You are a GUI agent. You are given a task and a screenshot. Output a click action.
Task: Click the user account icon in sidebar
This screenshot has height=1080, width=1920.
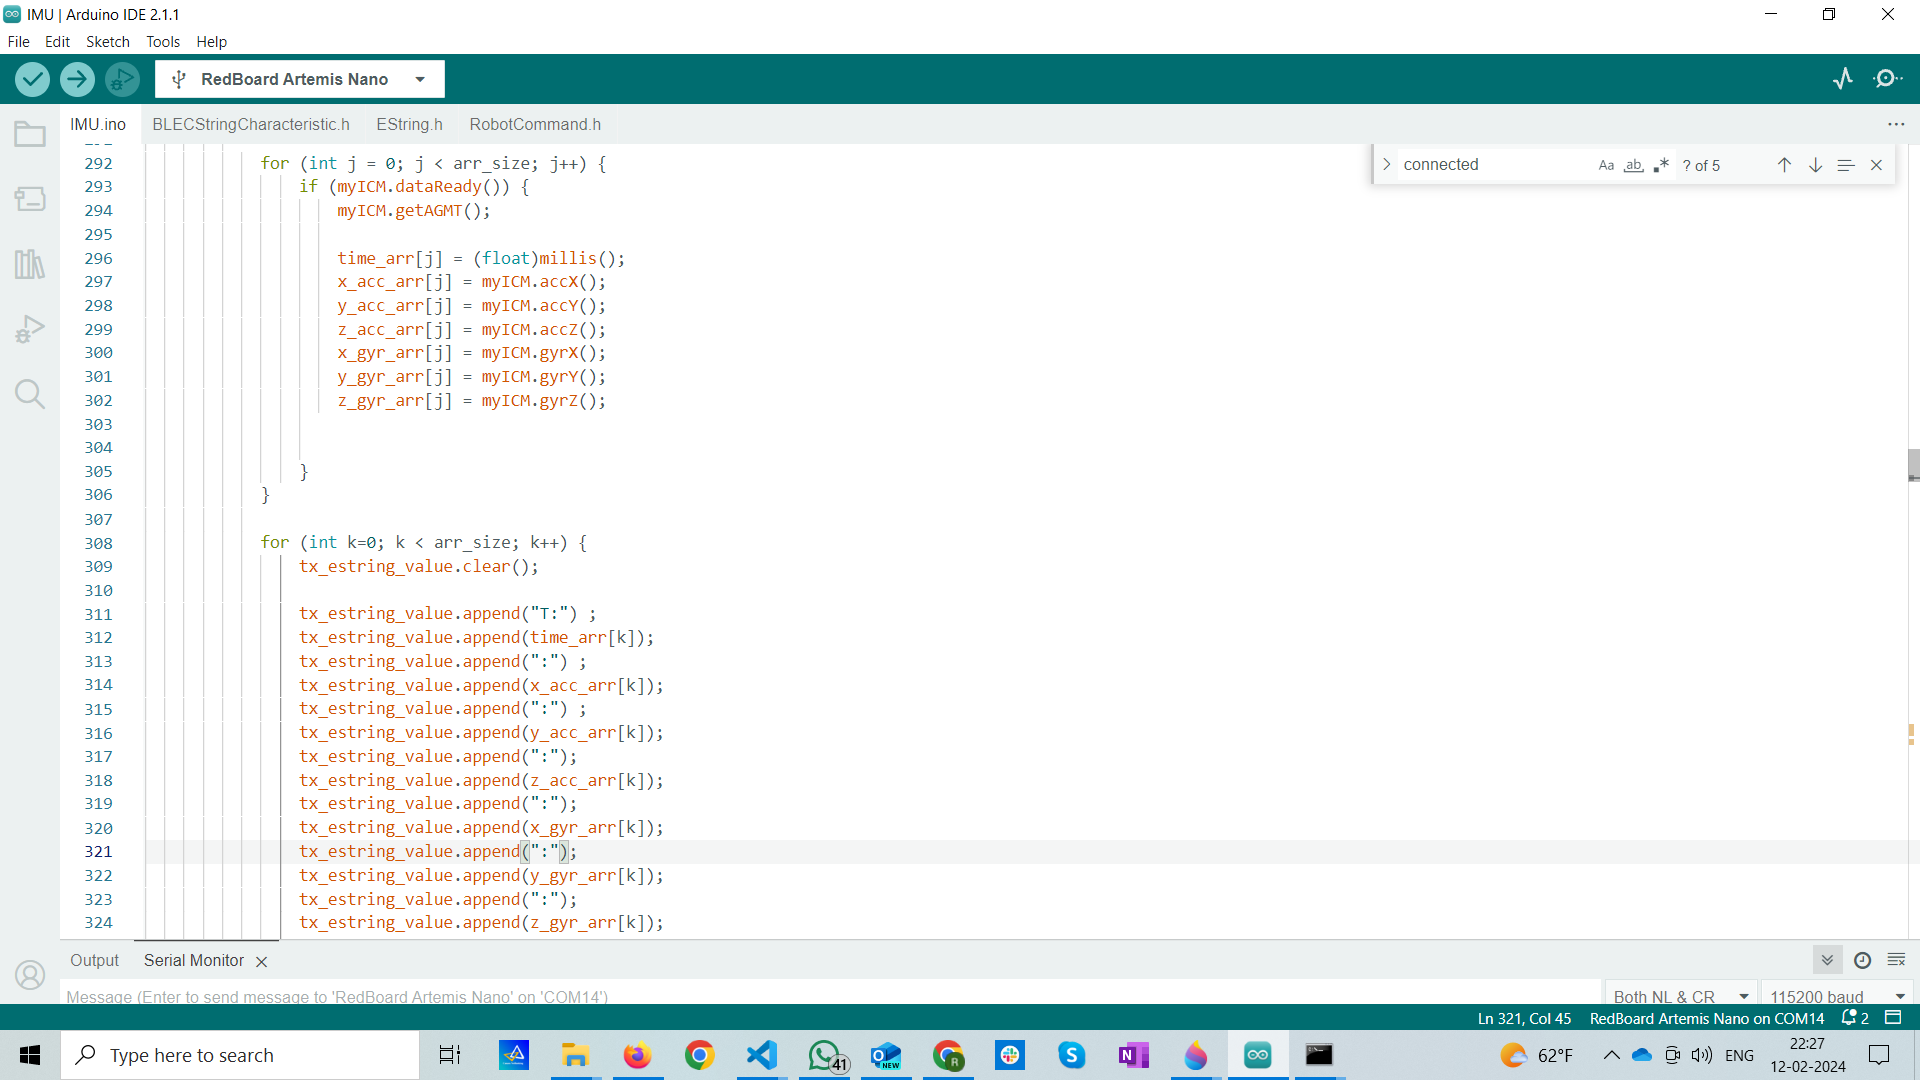(30, 975)
